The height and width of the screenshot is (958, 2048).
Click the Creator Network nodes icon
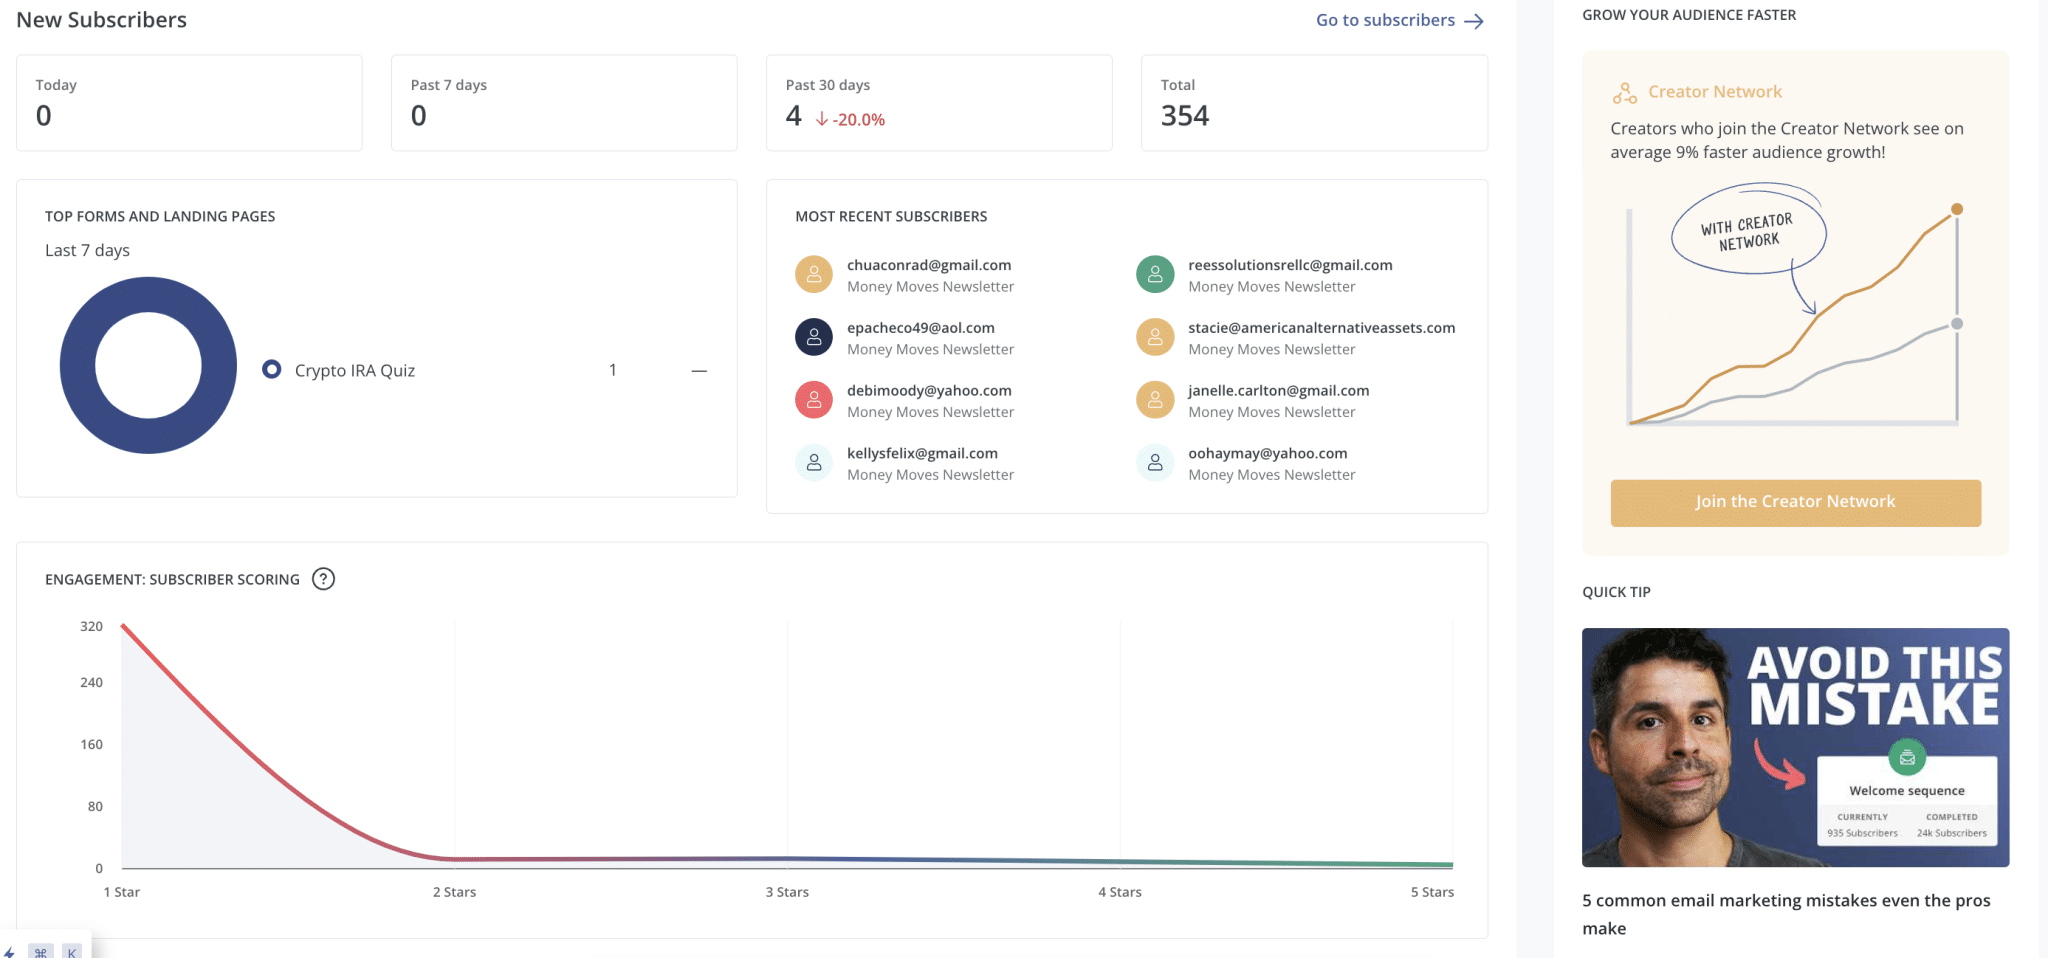1624,93
